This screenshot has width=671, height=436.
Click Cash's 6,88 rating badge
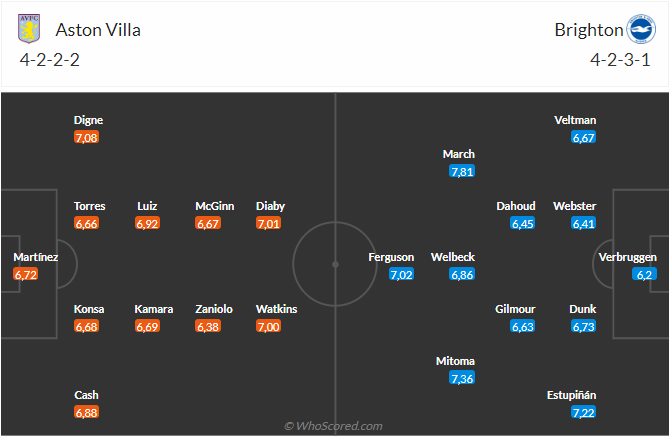tap(87, 412)
